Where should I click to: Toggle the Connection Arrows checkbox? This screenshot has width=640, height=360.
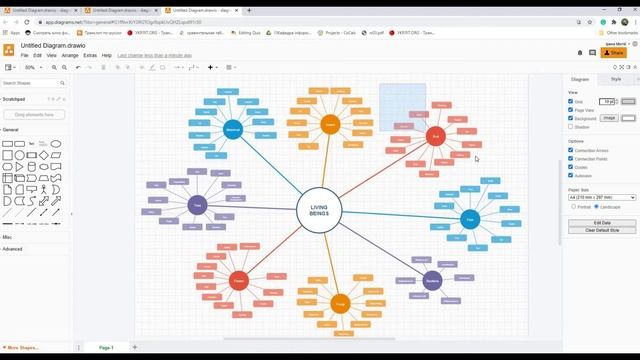point(571,150)
